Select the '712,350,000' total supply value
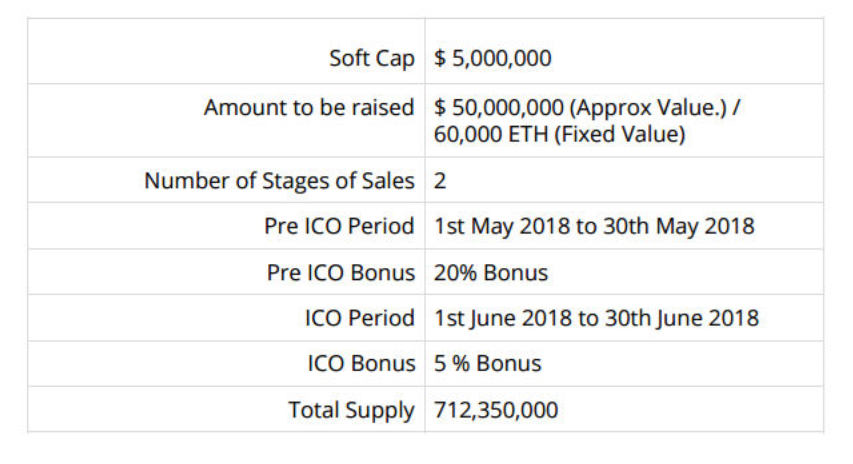Viewport: 853px width, 464px height. 496,409
